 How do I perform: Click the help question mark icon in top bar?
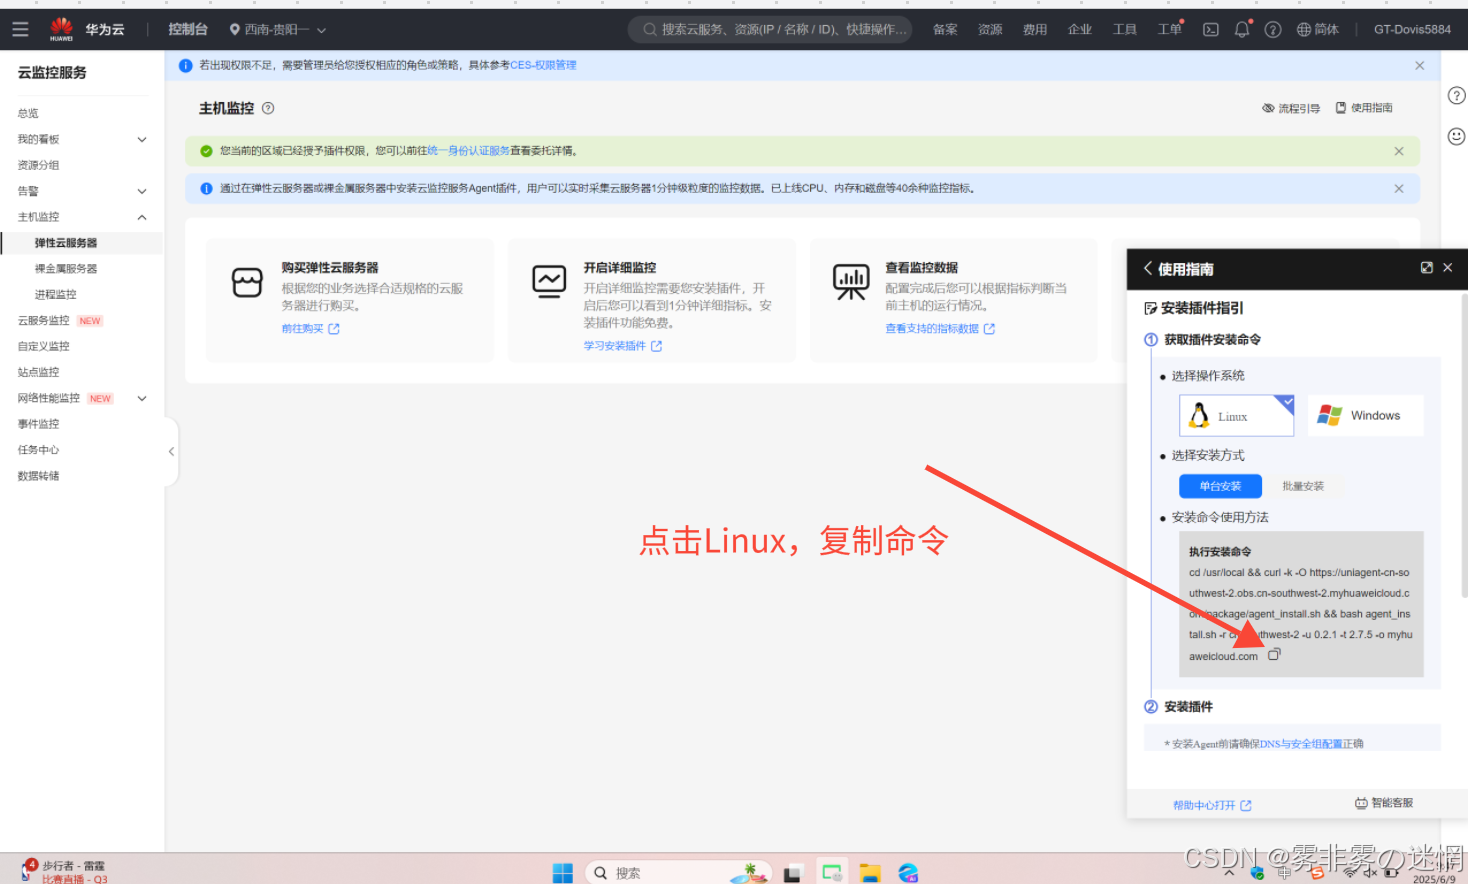coord(1272,30)
